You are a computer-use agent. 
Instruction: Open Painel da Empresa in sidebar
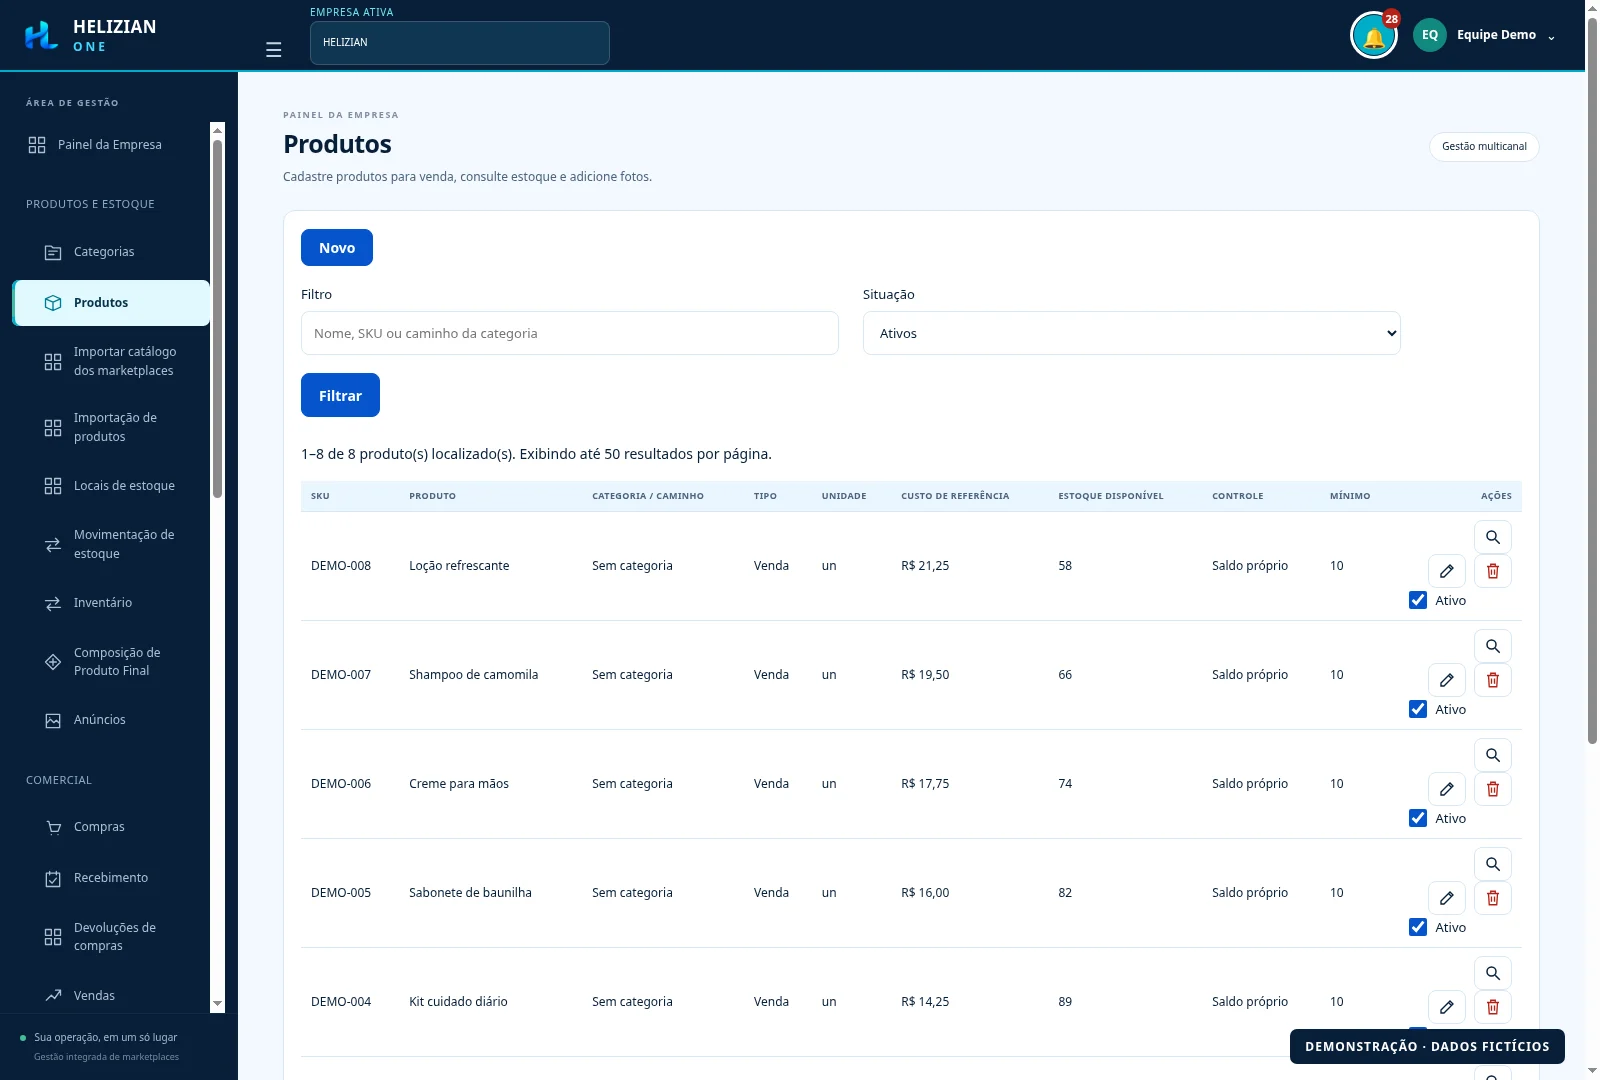[110, 145]
